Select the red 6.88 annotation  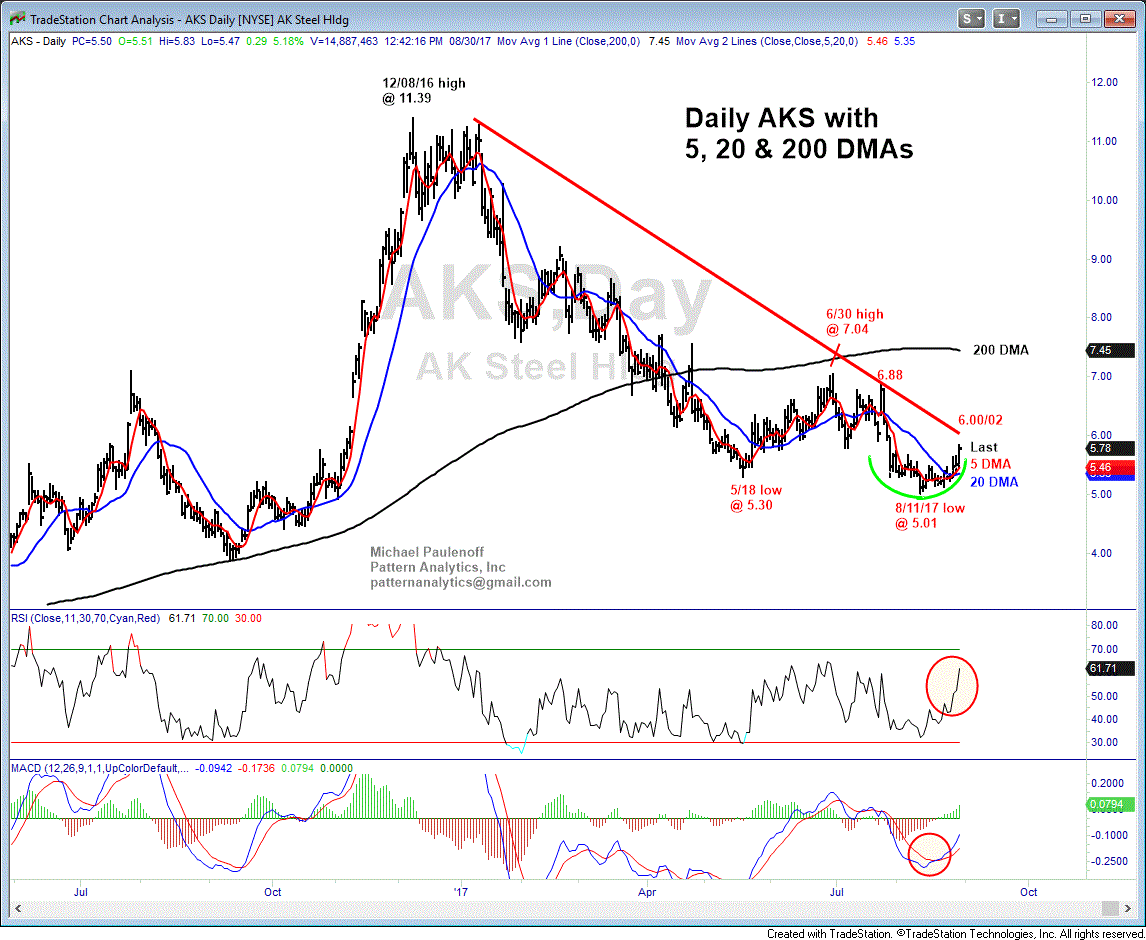[890, 375]
